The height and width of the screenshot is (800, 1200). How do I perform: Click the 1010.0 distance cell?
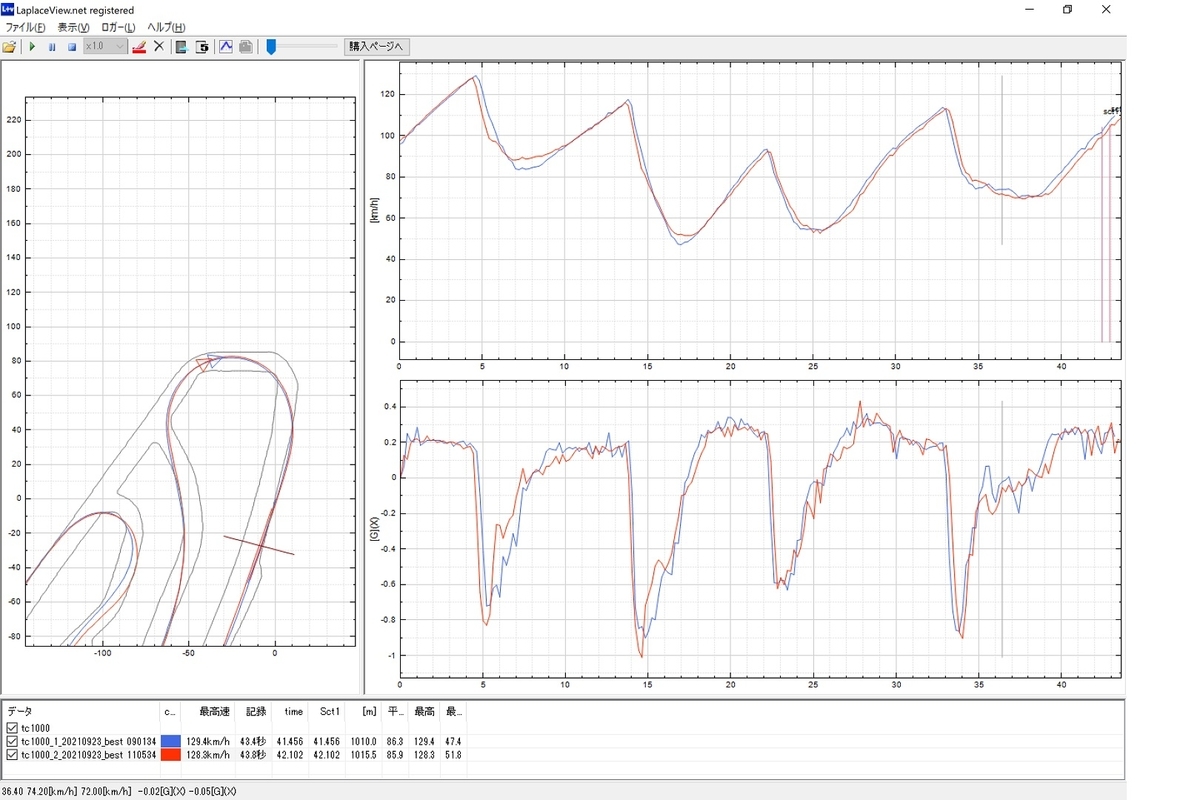363,741
